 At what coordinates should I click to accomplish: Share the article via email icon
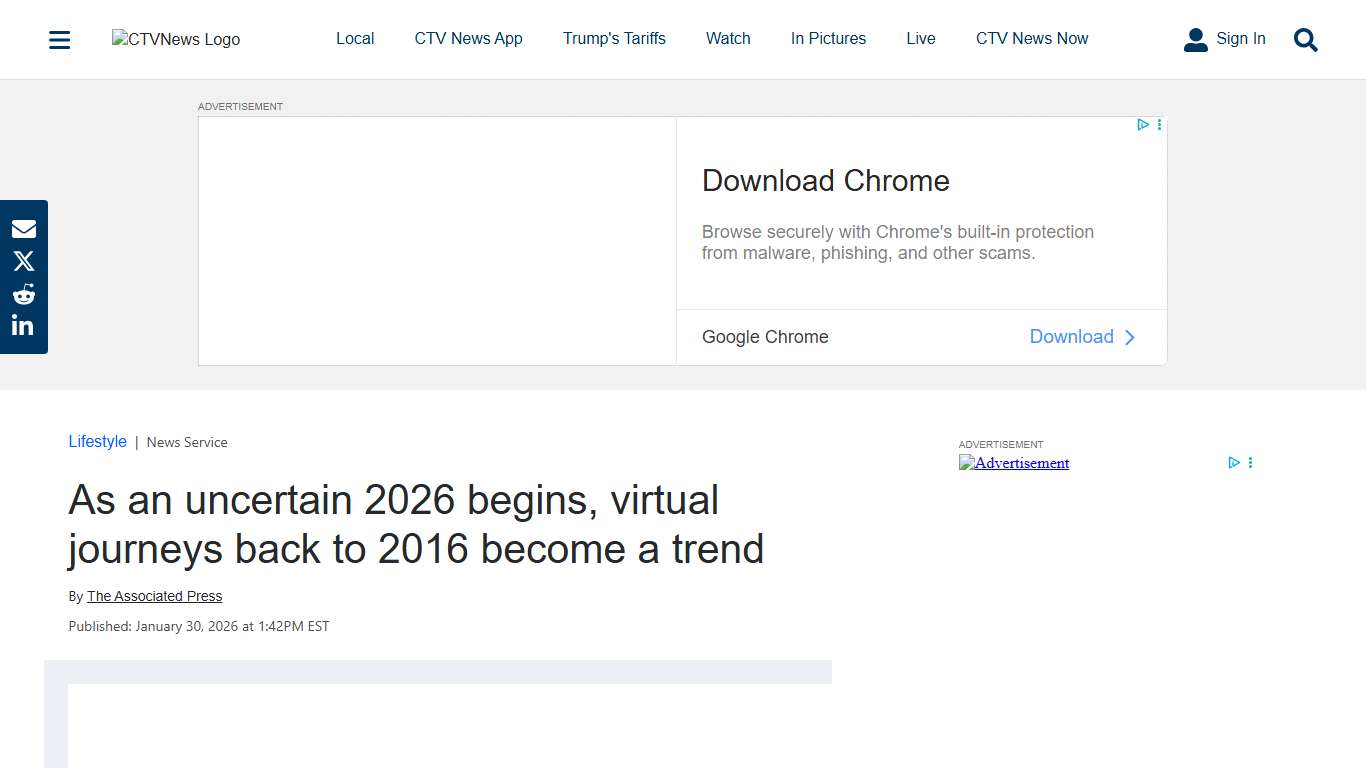(23, 228)
